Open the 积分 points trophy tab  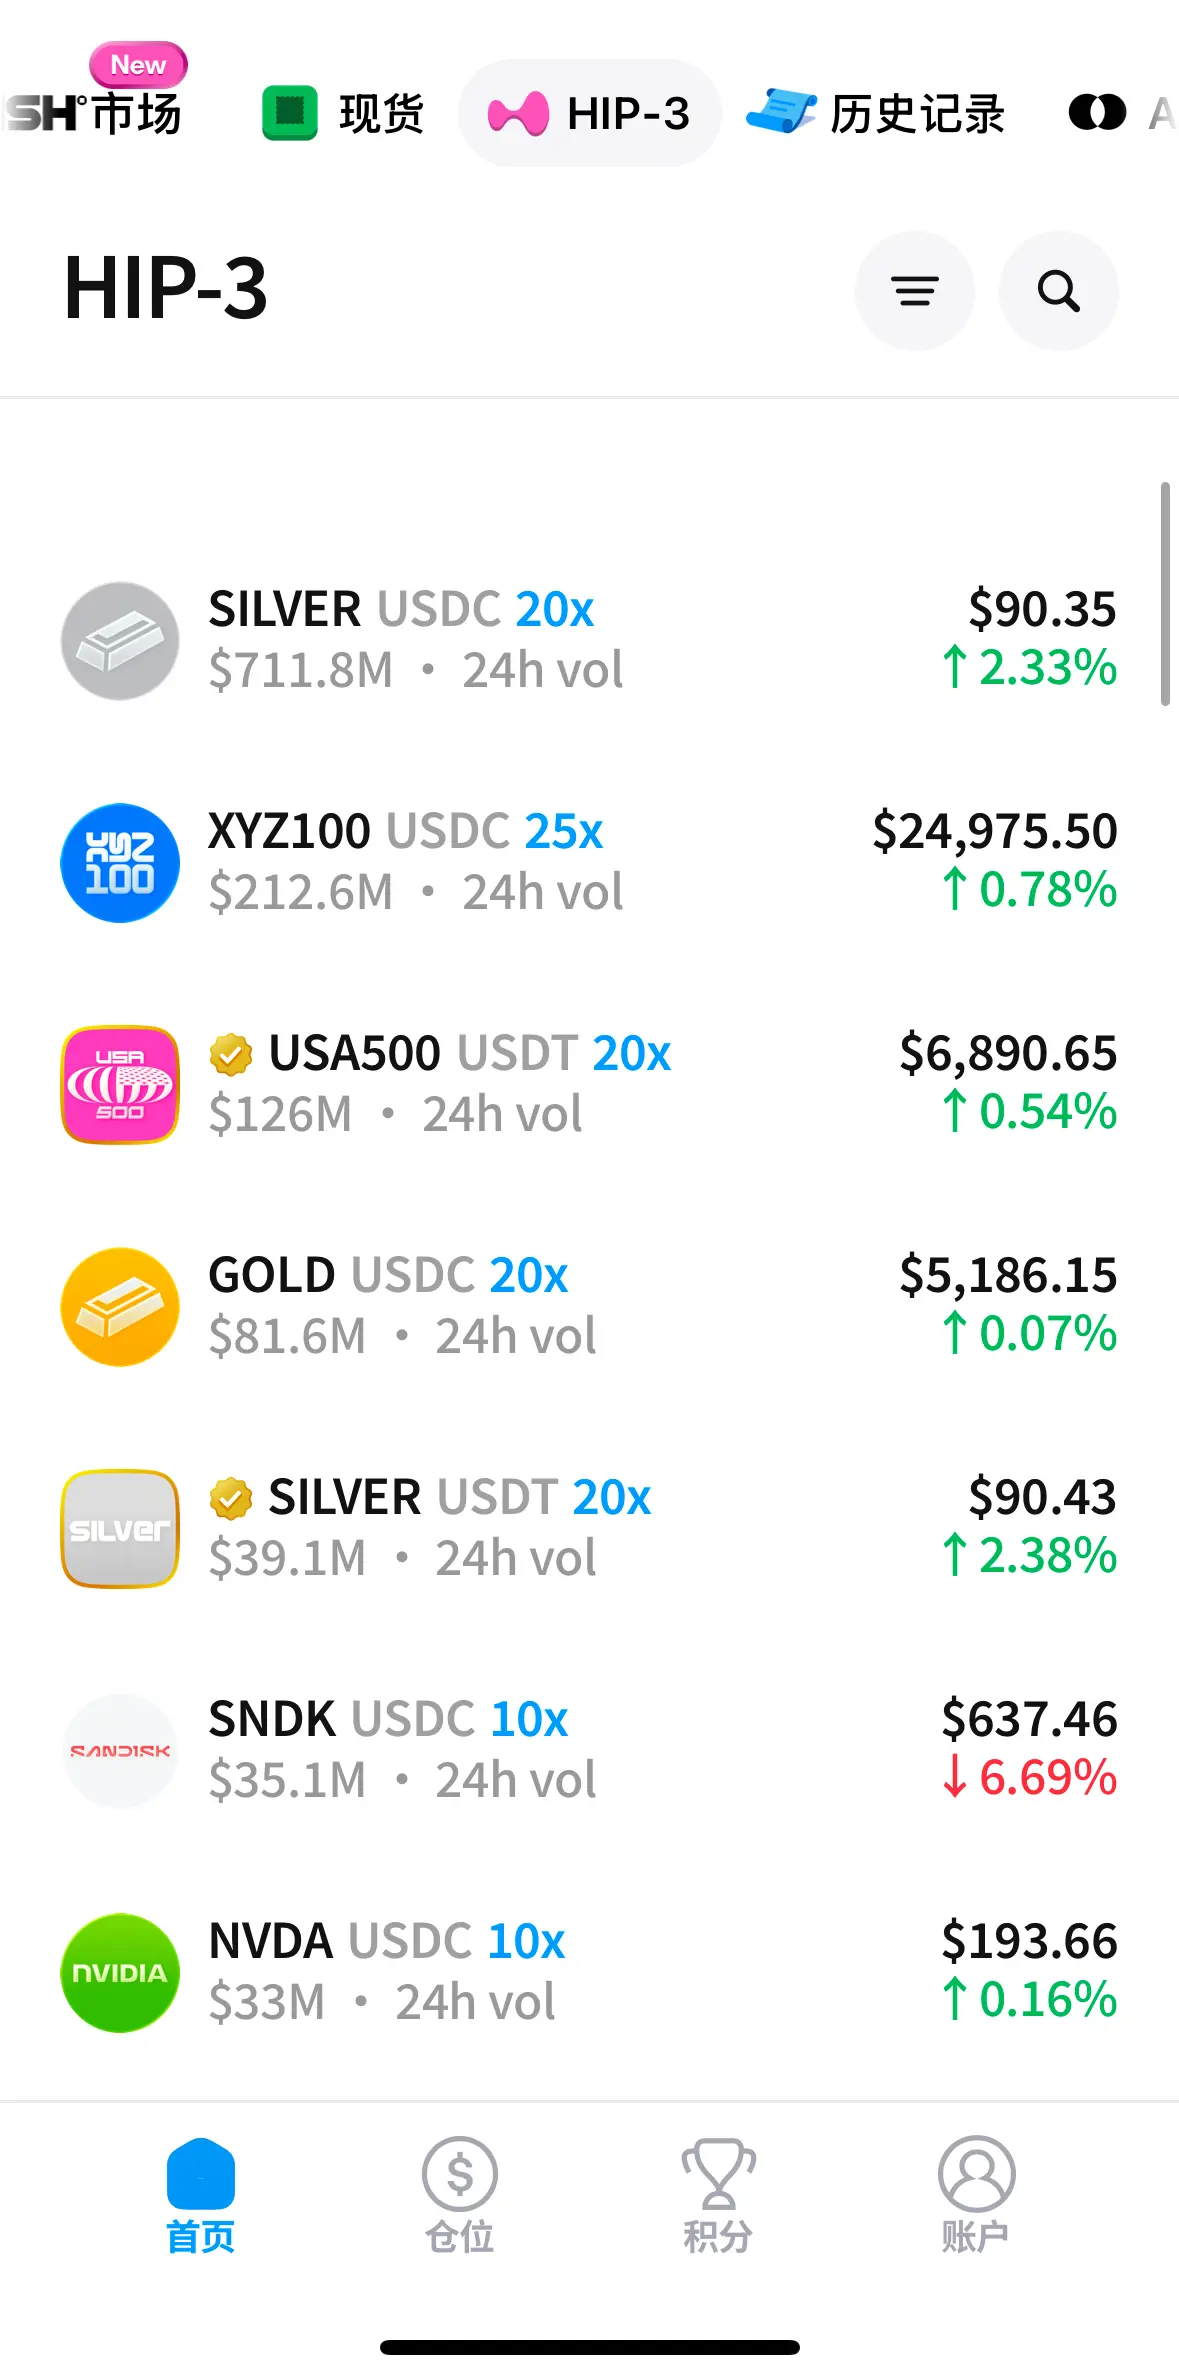point(718,2194)
